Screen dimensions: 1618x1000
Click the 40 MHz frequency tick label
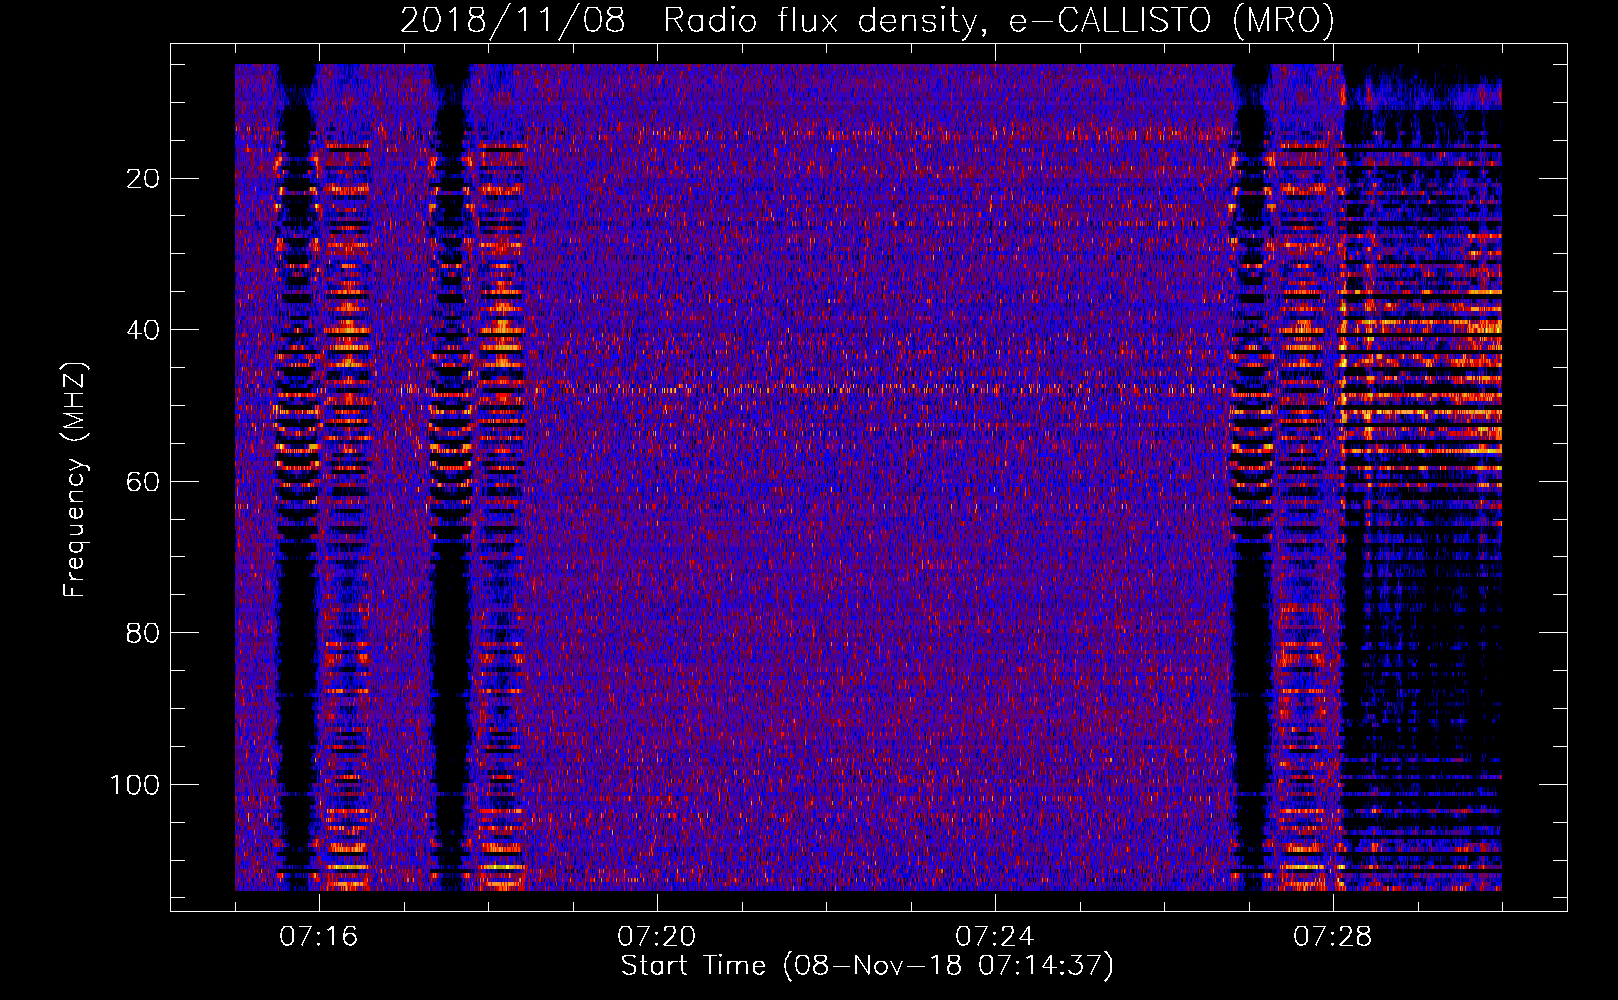pos(144,330)
